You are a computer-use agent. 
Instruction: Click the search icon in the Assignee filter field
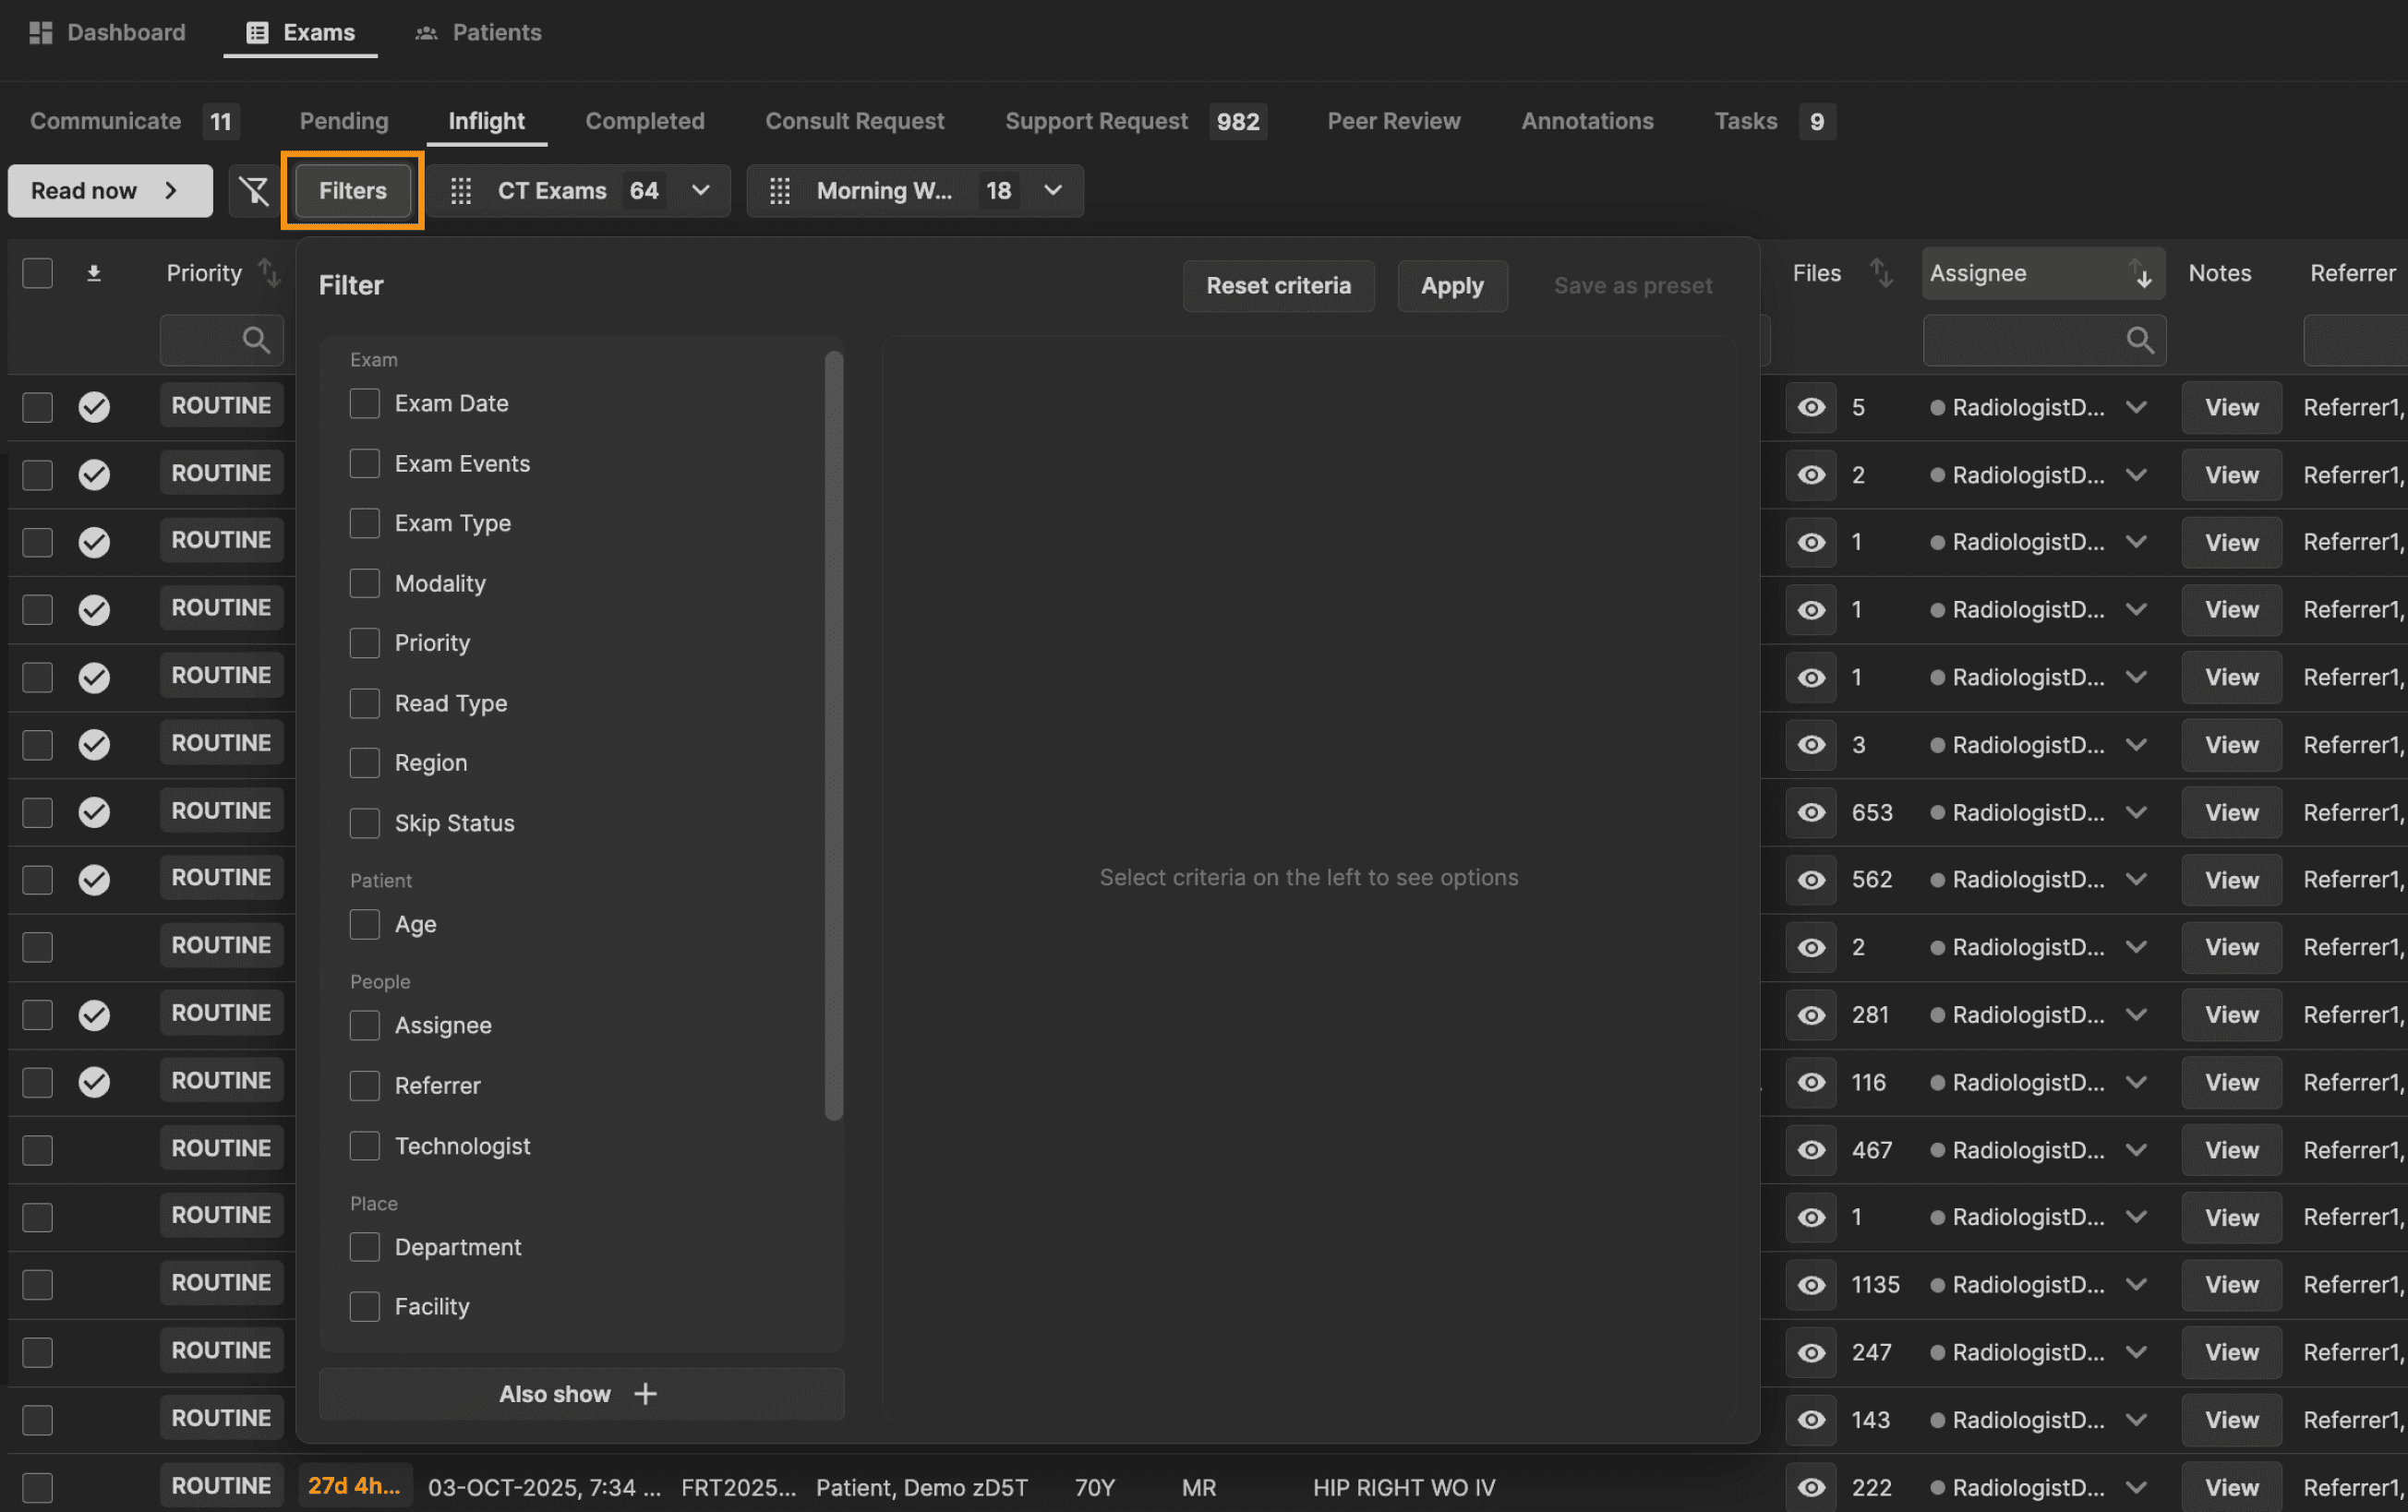click(x=2139, y=340)
